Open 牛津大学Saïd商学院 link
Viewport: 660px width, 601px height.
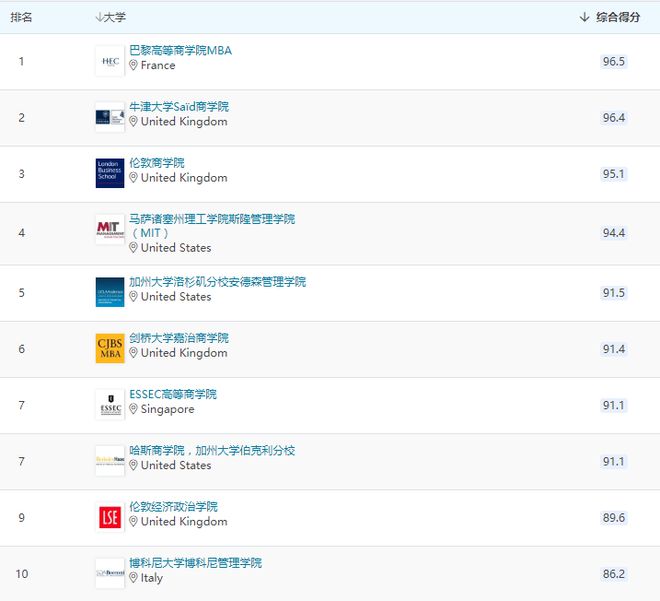pyautogui.click(x=179, y=106)
